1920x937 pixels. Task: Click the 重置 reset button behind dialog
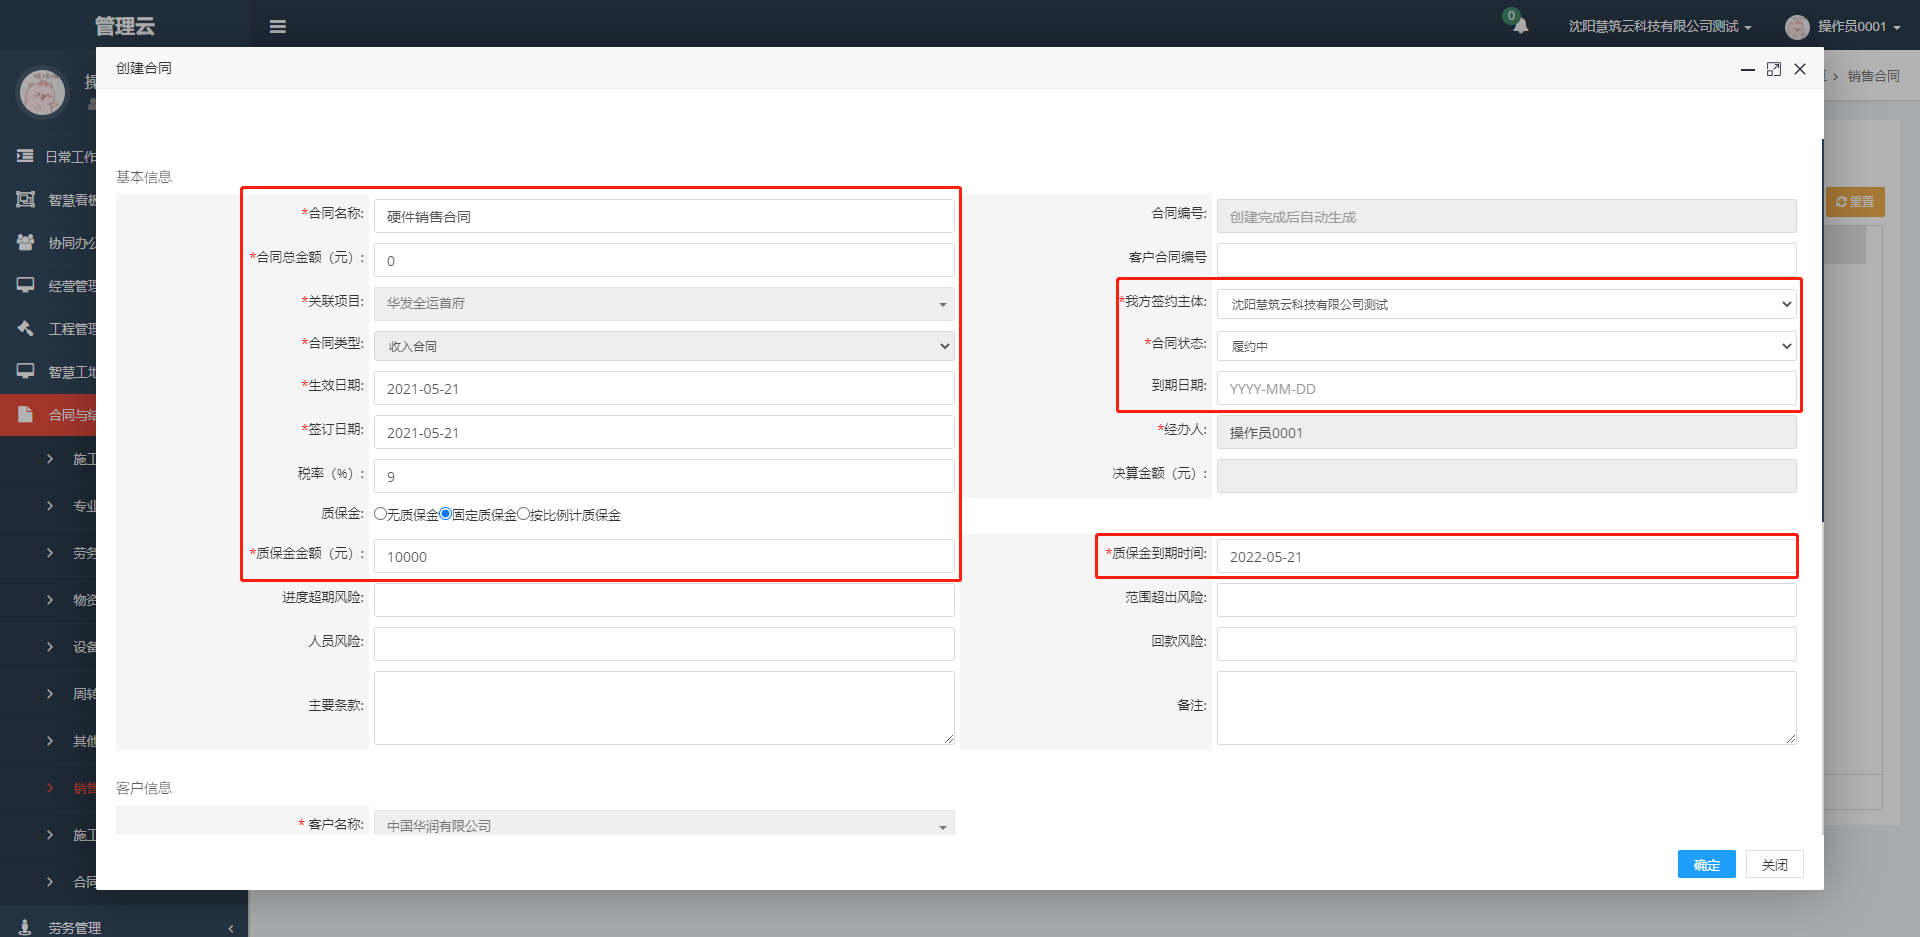tap(1855, 202)
